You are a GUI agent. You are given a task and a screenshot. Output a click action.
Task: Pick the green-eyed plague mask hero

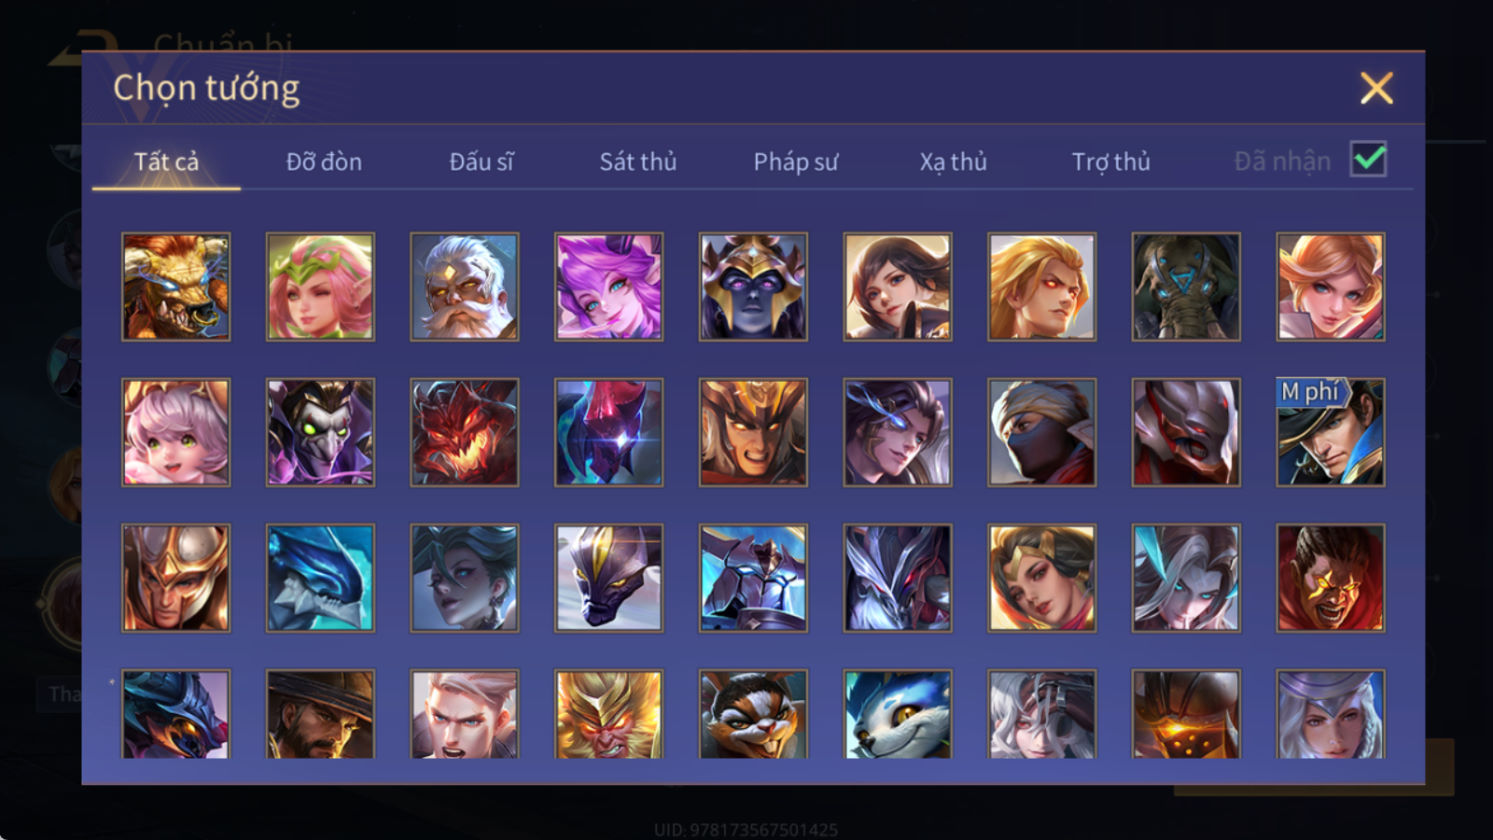pos(320,432)
